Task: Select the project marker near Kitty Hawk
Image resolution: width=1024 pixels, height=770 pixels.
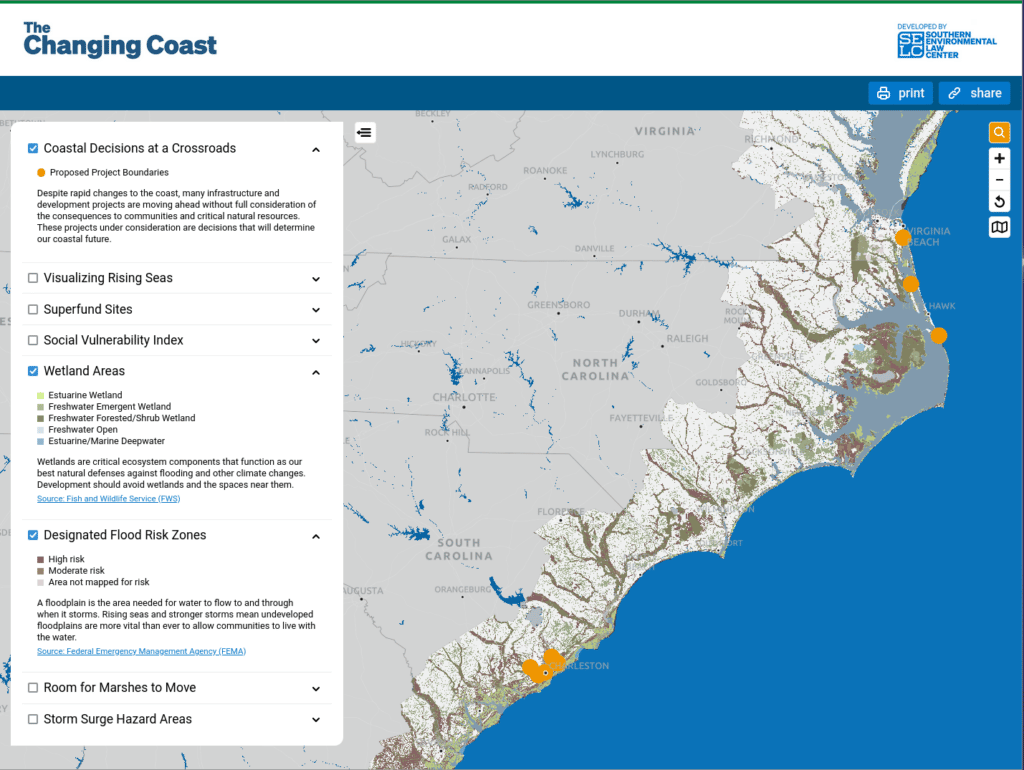Action: click(910, 283)
